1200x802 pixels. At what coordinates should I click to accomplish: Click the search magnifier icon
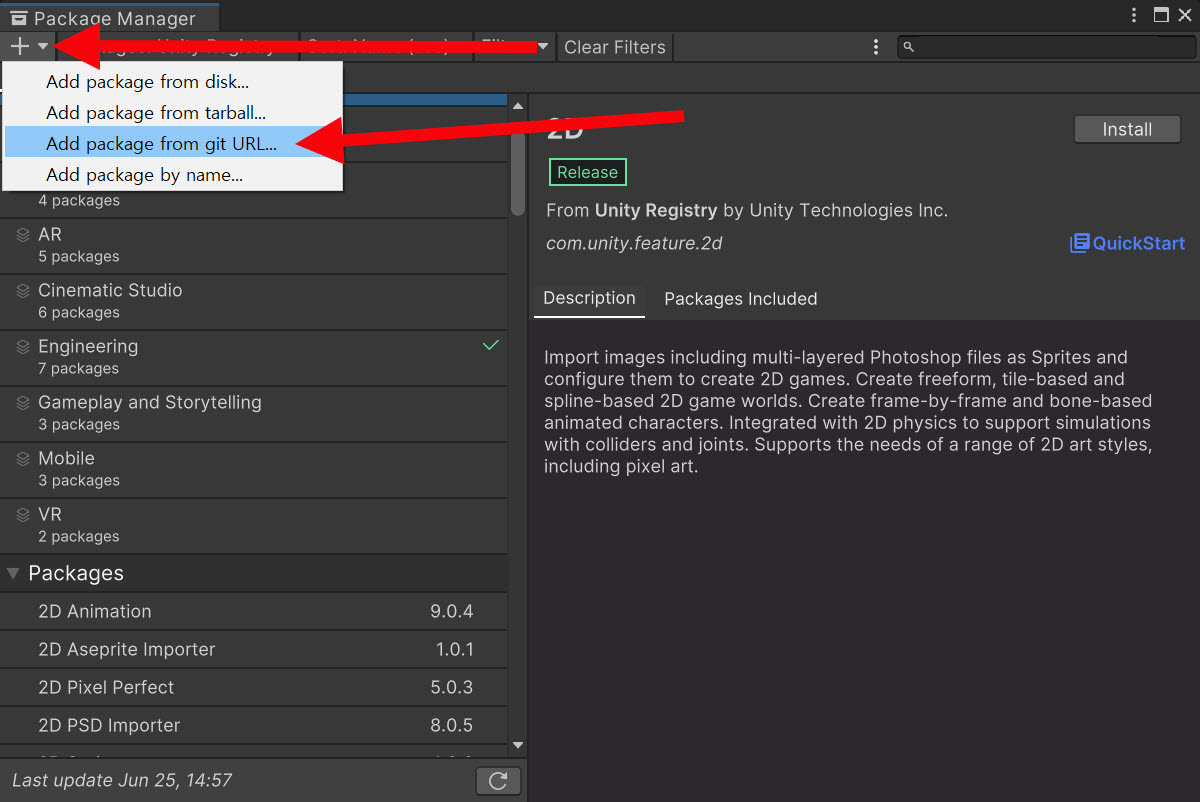pos(908,47)
